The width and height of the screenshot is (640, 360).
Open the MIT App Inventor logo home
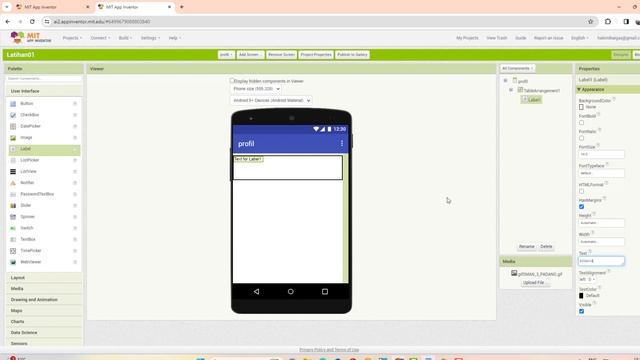31,38
